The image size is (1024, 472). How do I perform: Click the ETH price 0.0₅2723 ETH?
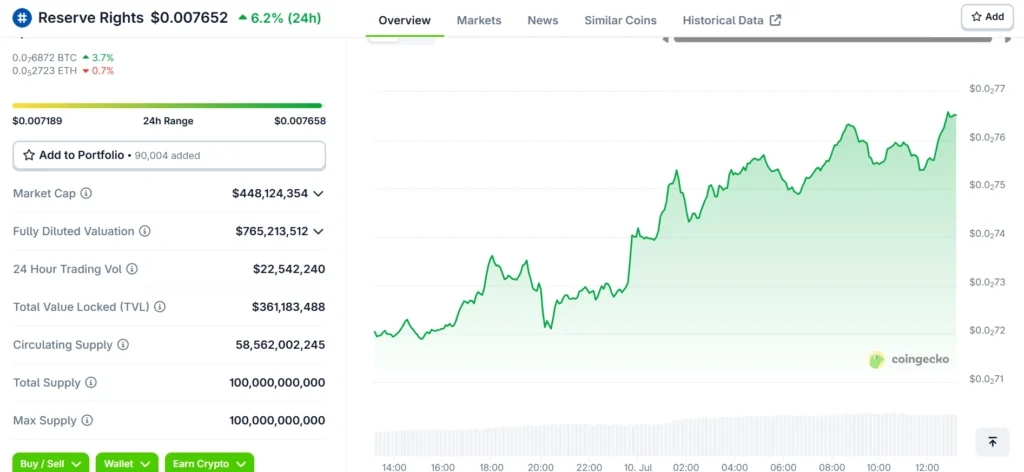click(44, 71)
